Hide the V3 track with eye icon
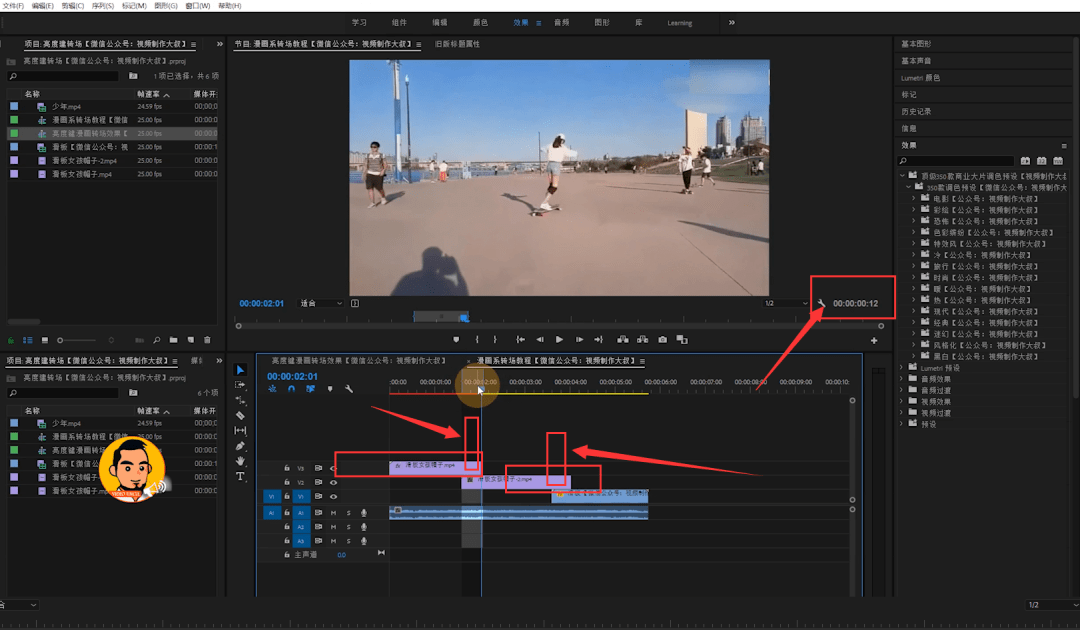The width and height of the screenshot is (1080, 630). tap(333, 468)
